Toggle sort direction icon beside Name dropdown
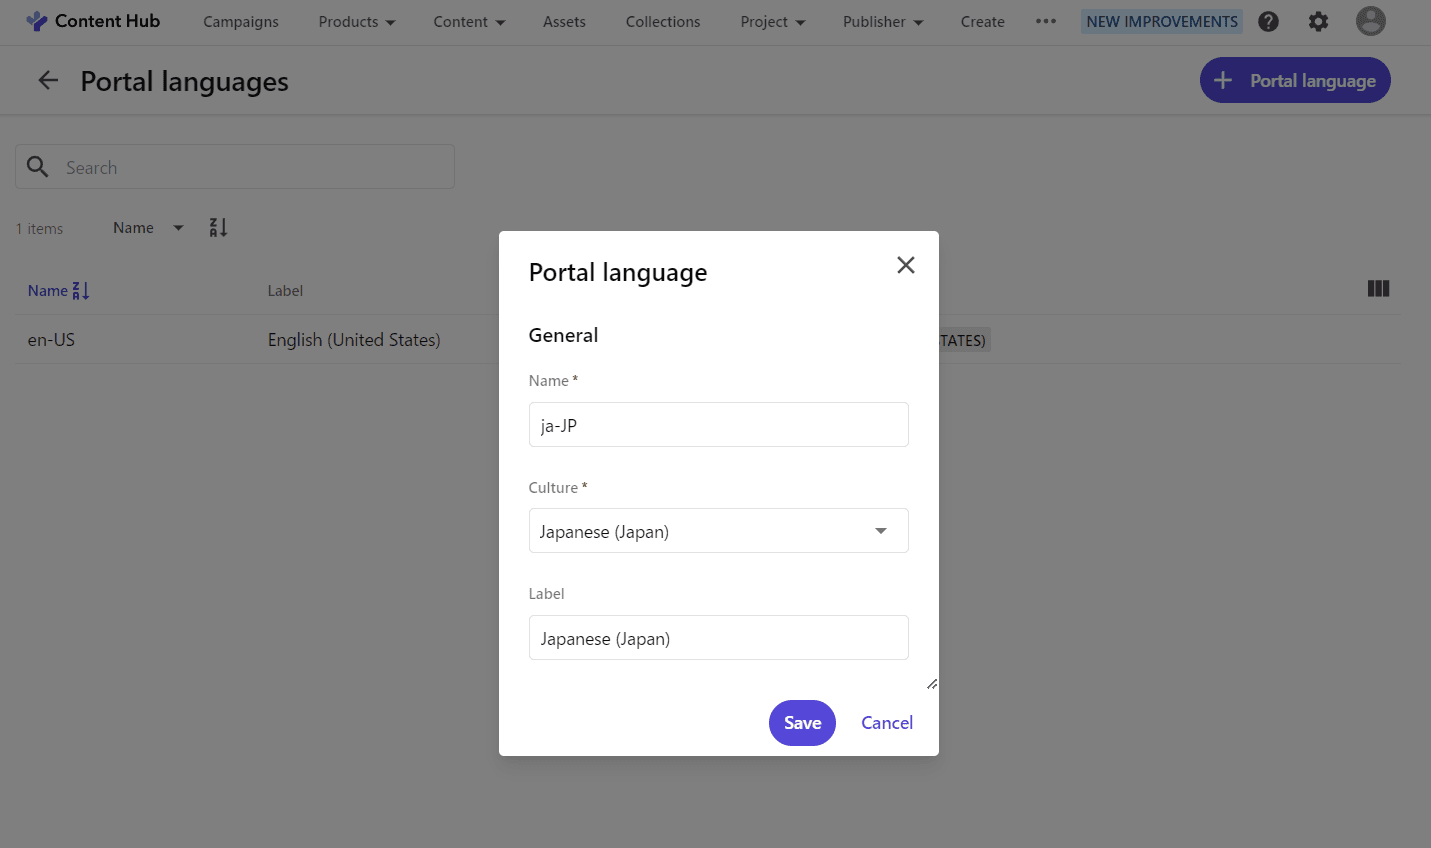The image size is (1431, 848). pyautogui.click(x=218, y=228)
